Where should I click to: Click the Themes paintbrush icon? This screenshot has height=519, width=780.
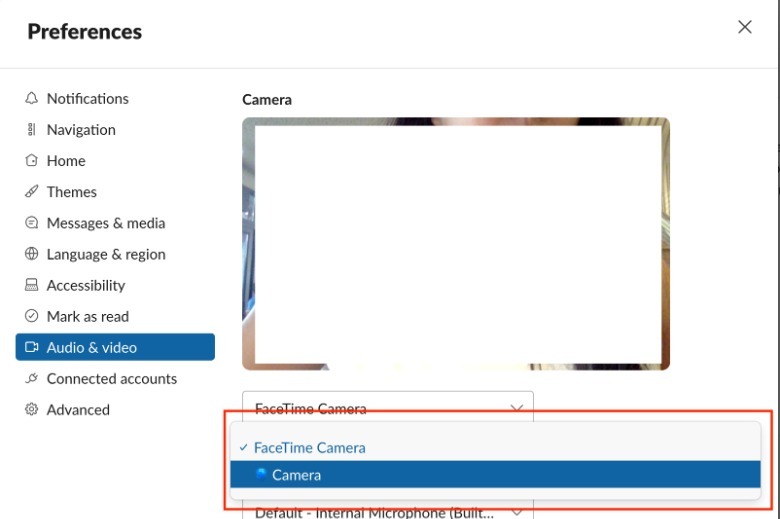[x=32, y=191]
